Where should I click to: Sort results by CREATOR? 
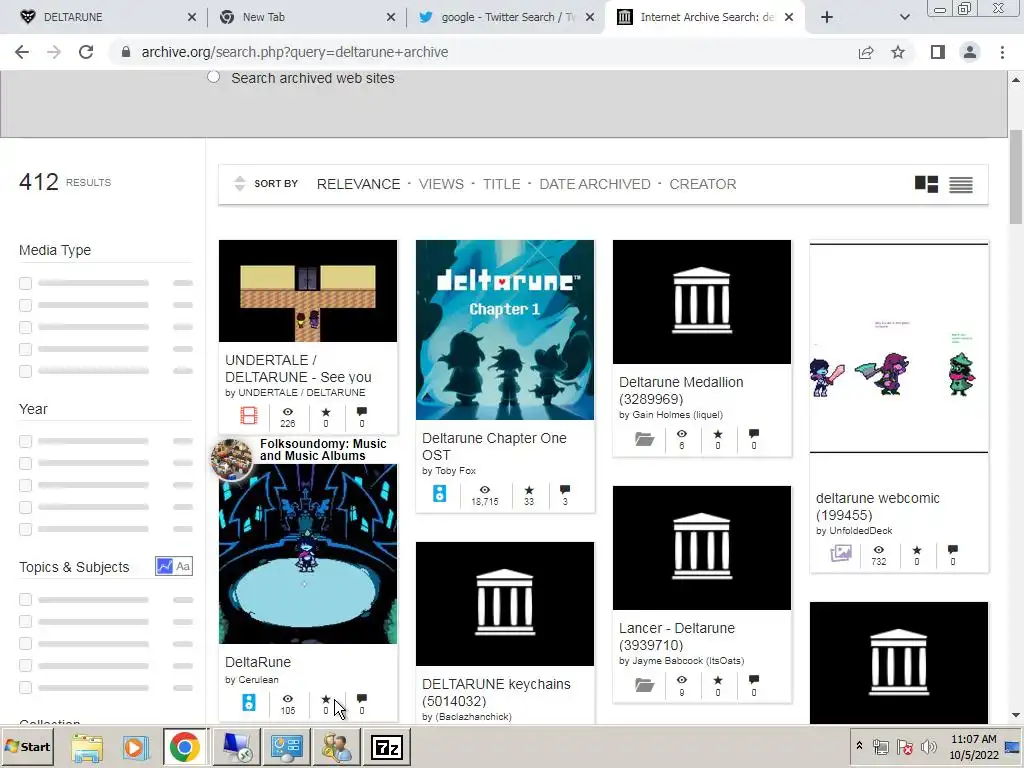[703, 184]
